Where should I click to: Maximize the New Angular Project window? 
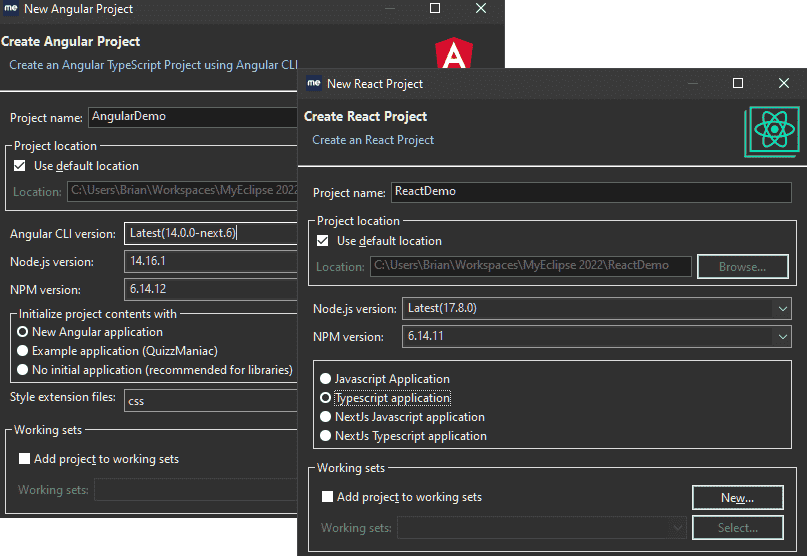(x=435, y=8)
